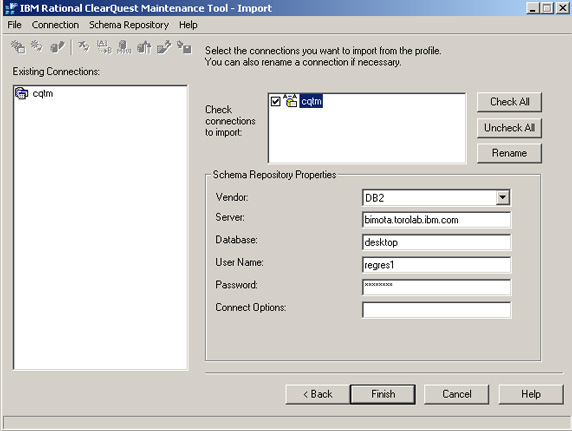Click the Database field containing desktop

coord(437,242)
